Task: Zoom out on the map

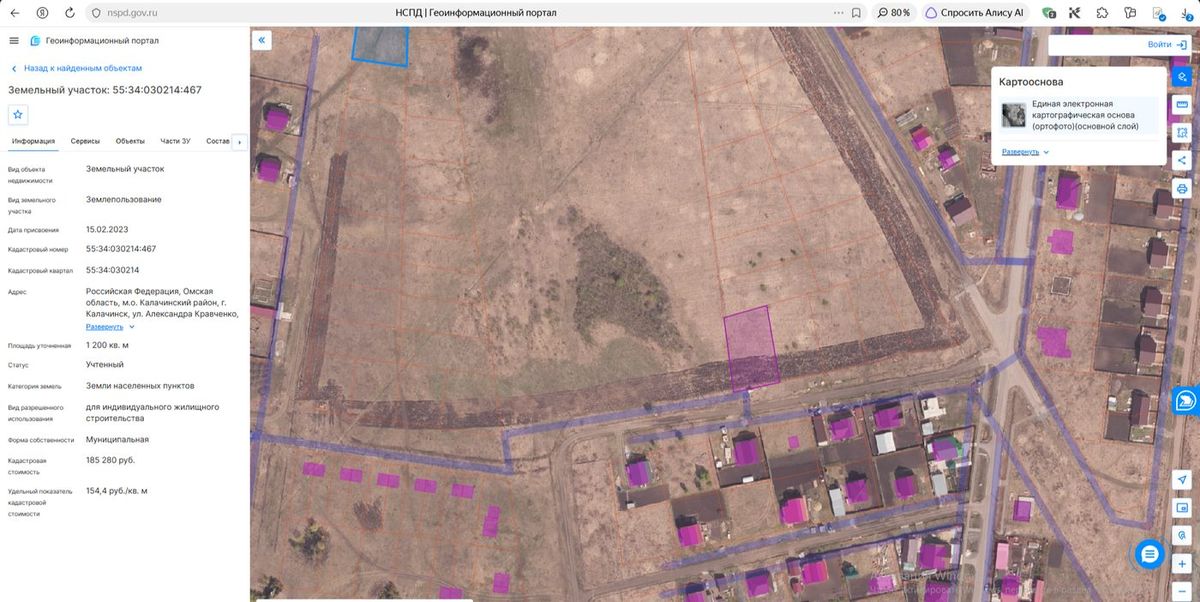Action: (1182, 591)
